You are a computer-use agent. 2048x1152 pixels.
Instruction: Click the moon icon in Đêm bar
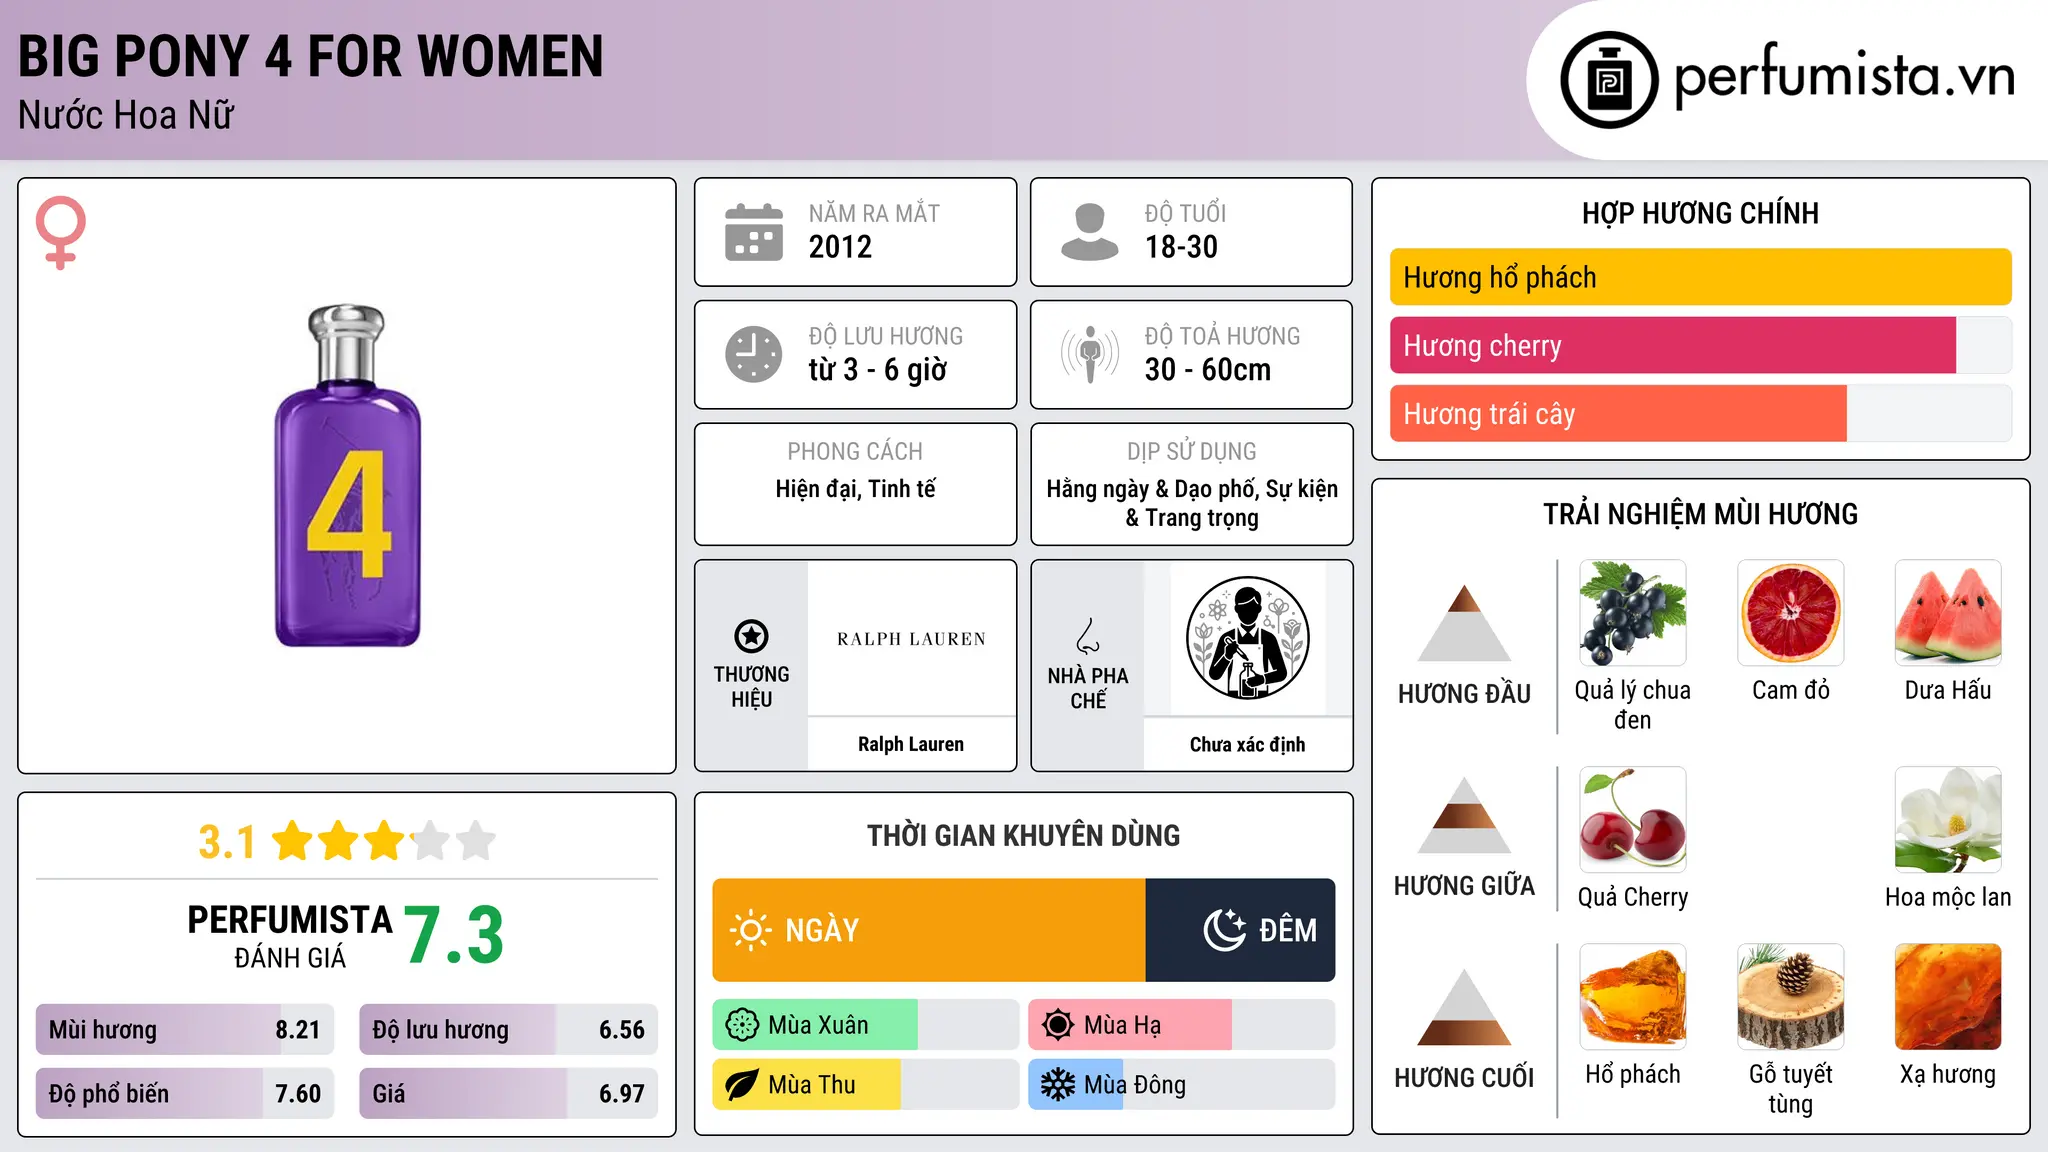tap(1225, 930)
